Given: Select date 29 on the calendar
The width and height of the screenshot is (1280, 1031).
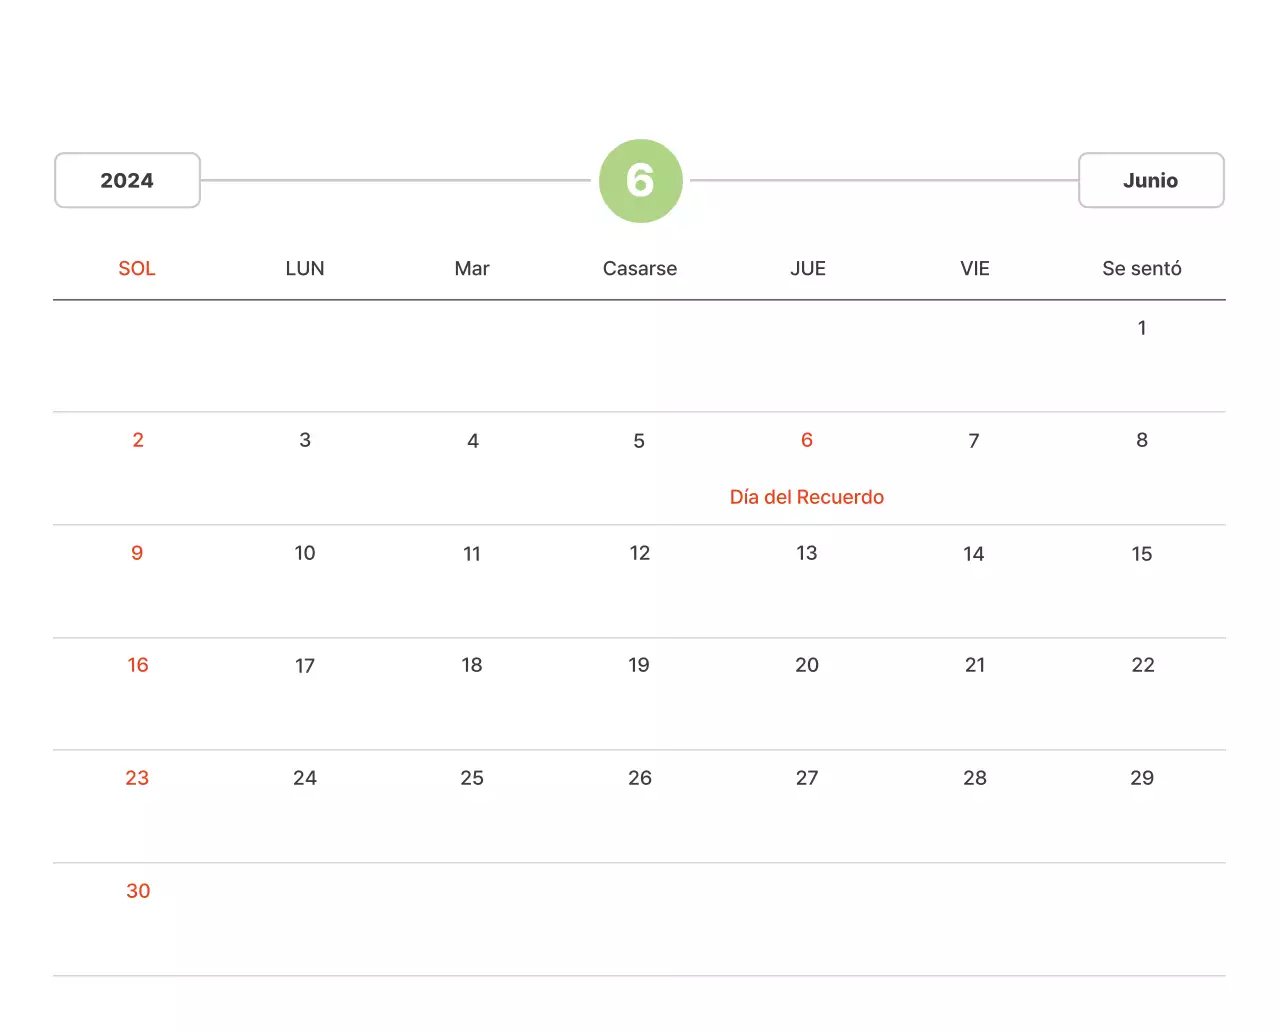Looking at the screenshot, I should [x=1141, y=778].
